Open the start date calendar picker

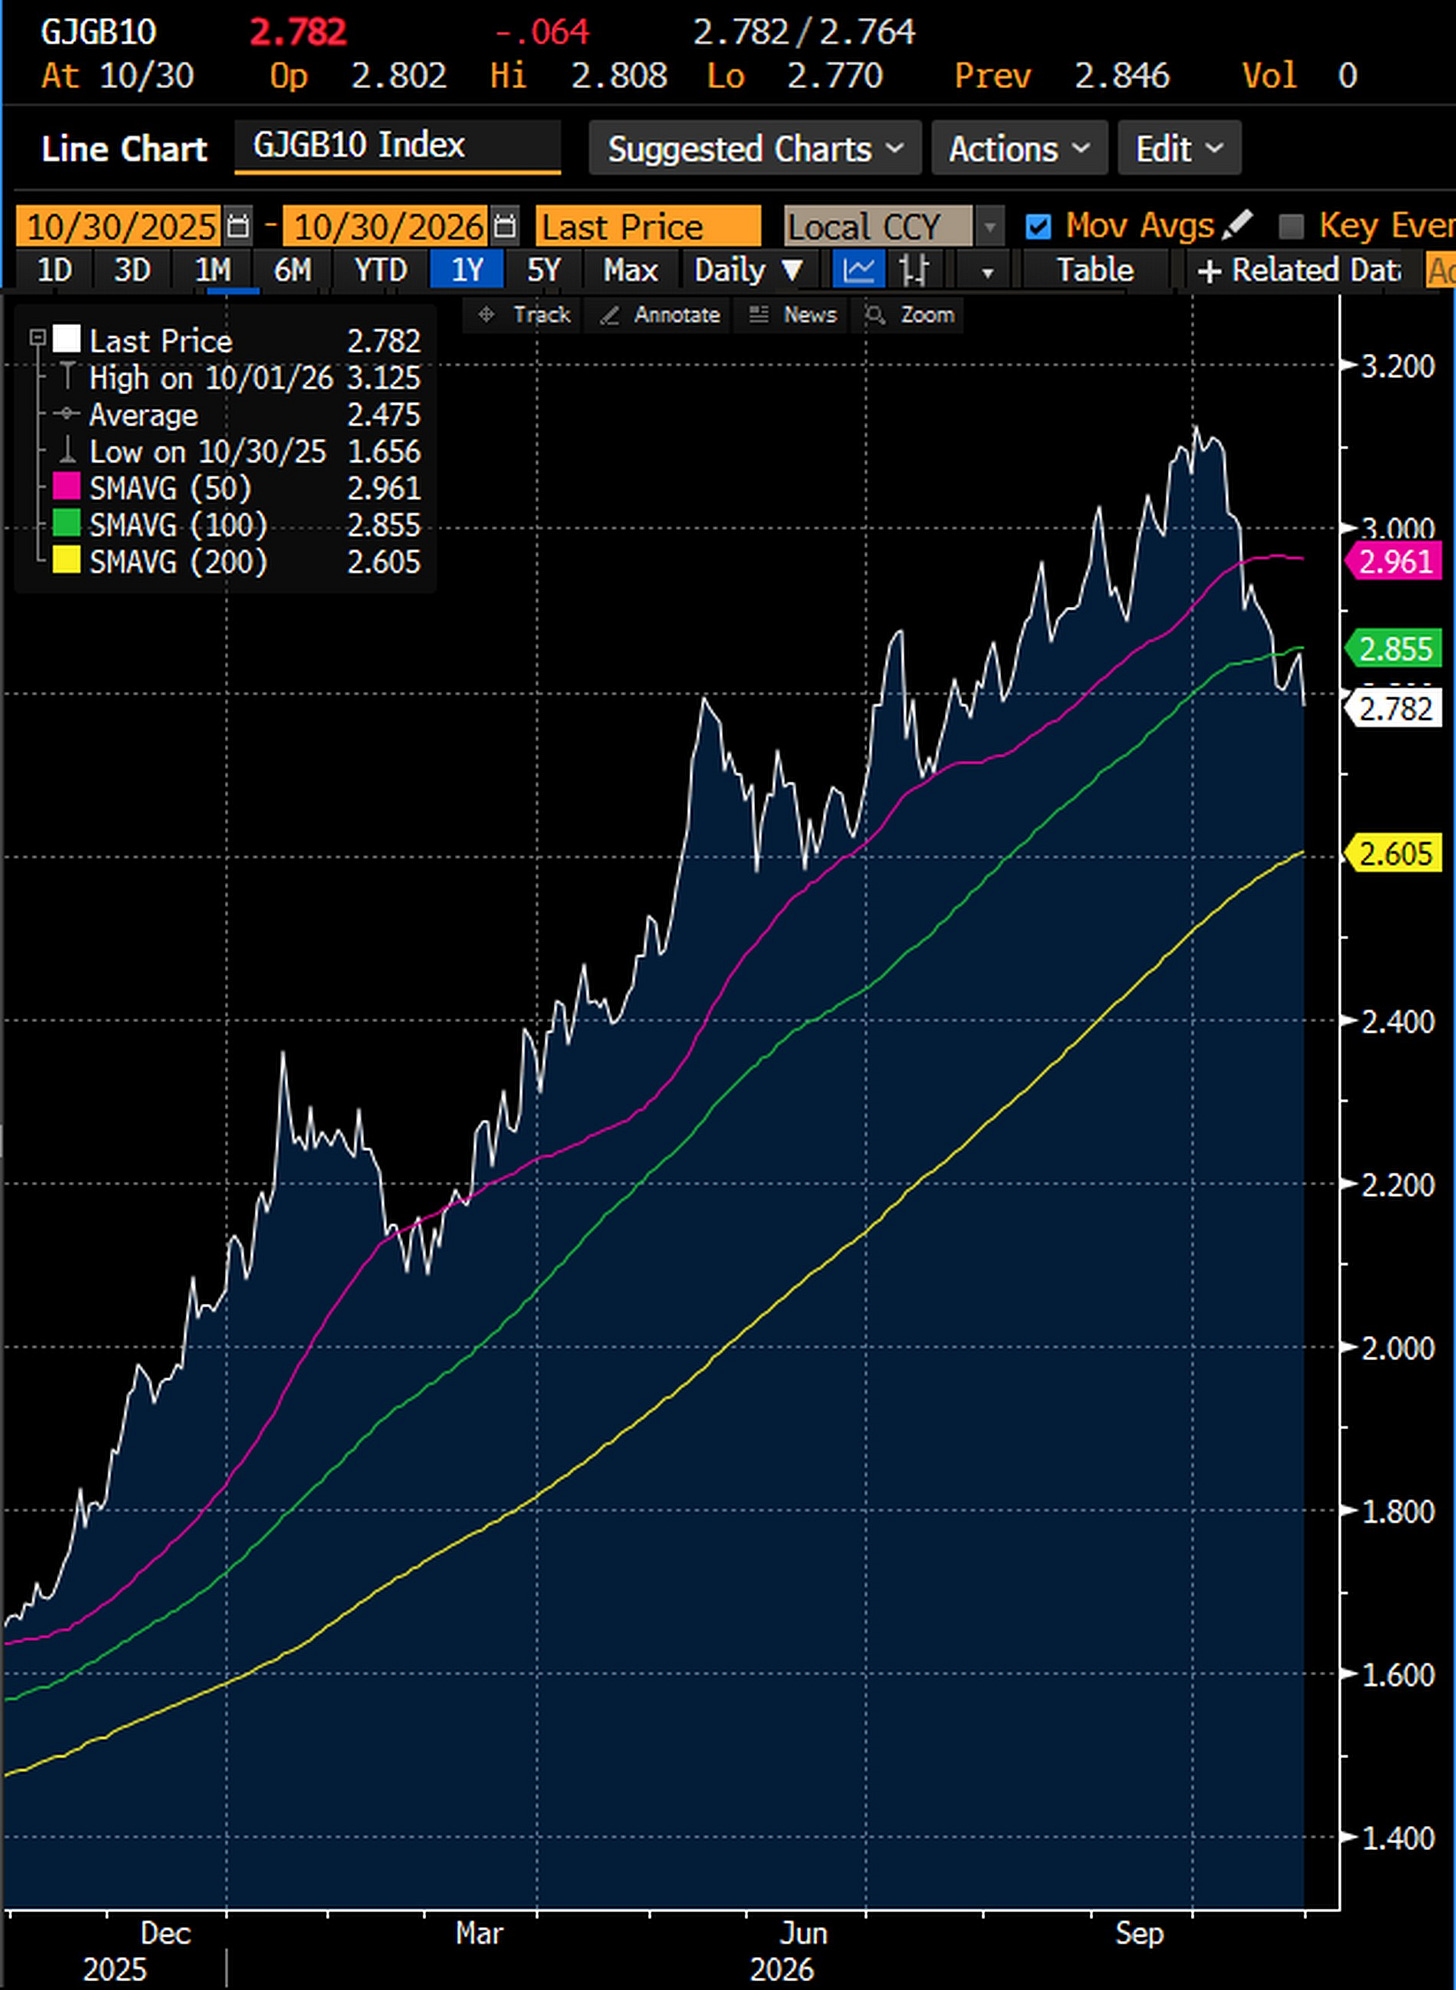click(238, 226)
